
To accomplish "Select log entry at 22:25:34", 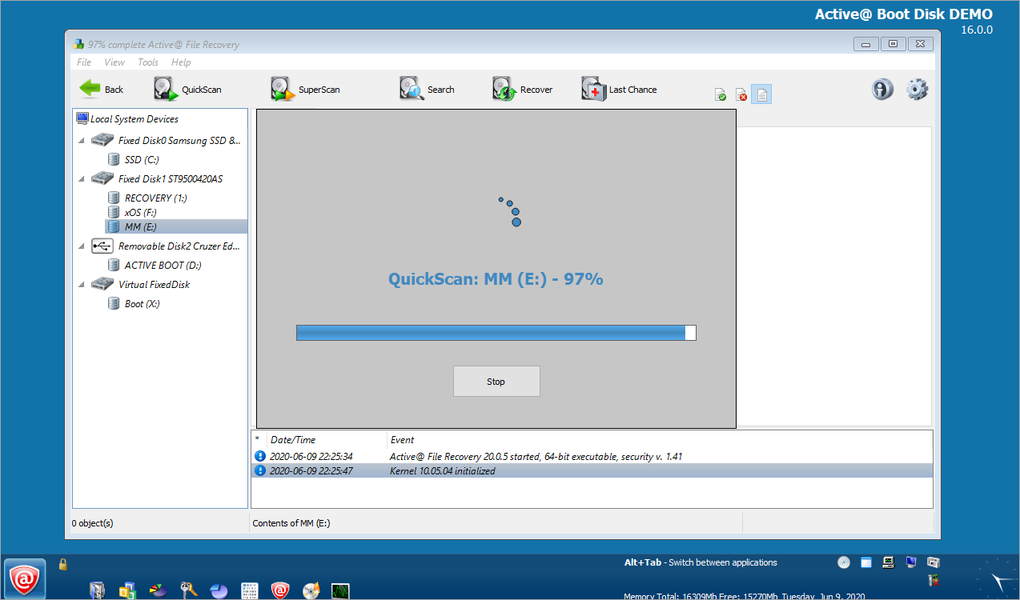I will tap(592, 457).
